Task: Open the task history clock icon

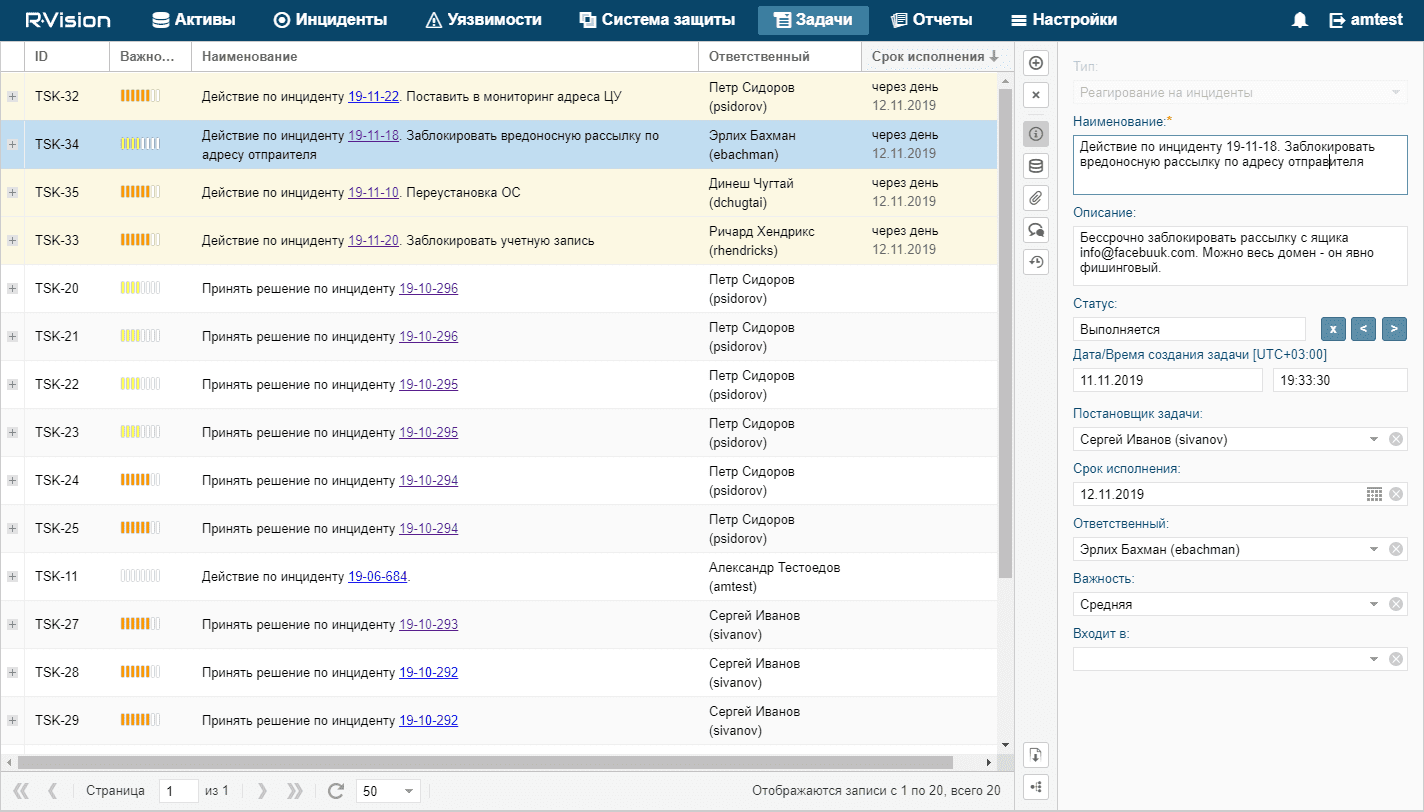Action: coord(1036,263)
